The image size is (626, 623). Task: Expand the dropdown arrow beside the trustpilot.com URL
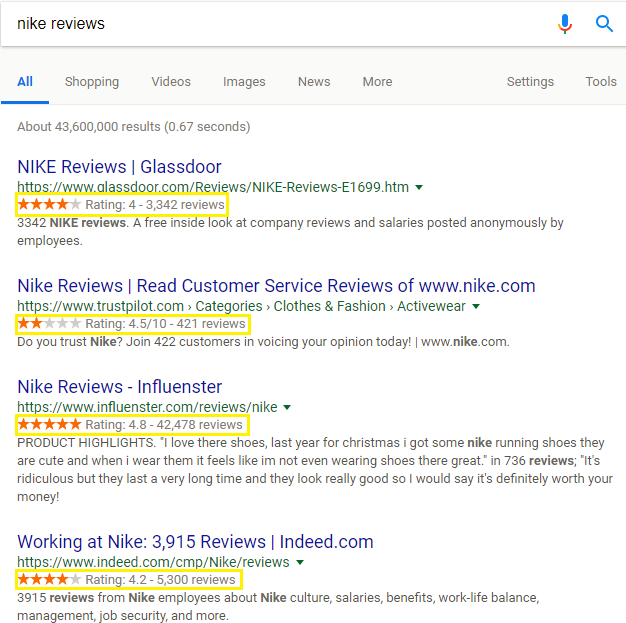[475, 306]
